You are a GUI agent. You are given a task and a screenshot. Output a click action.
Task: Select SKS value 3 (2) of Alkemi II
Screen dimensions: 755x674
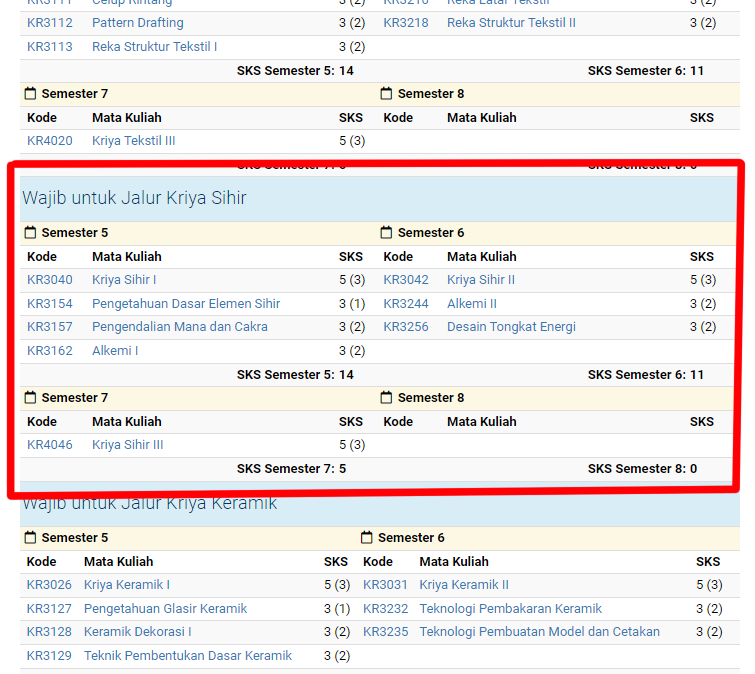(703, 304)
